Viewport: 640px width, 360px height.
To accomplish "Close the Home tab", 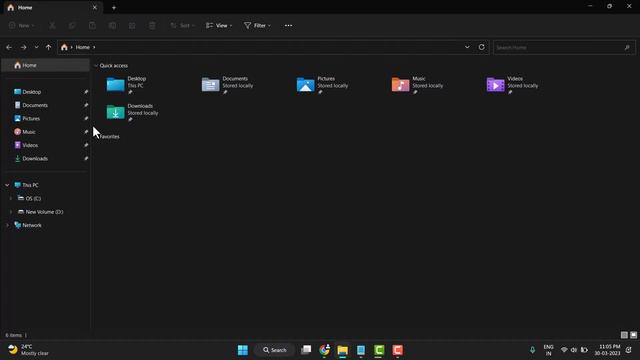I will 95,7.
